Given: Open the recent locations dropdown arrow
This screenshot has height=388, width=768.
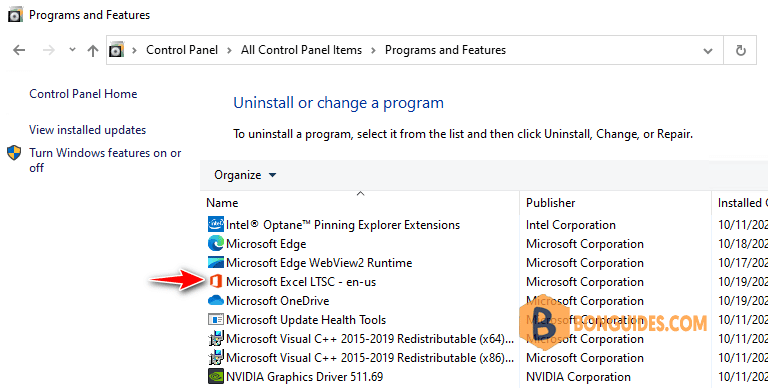Looking at the screenshot, I should (72, 49).
